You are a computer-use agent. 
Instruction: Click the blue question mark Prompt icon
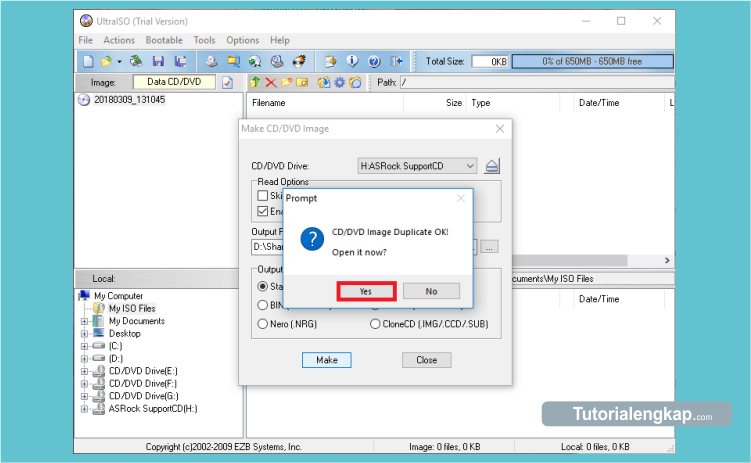pos(312,238)
